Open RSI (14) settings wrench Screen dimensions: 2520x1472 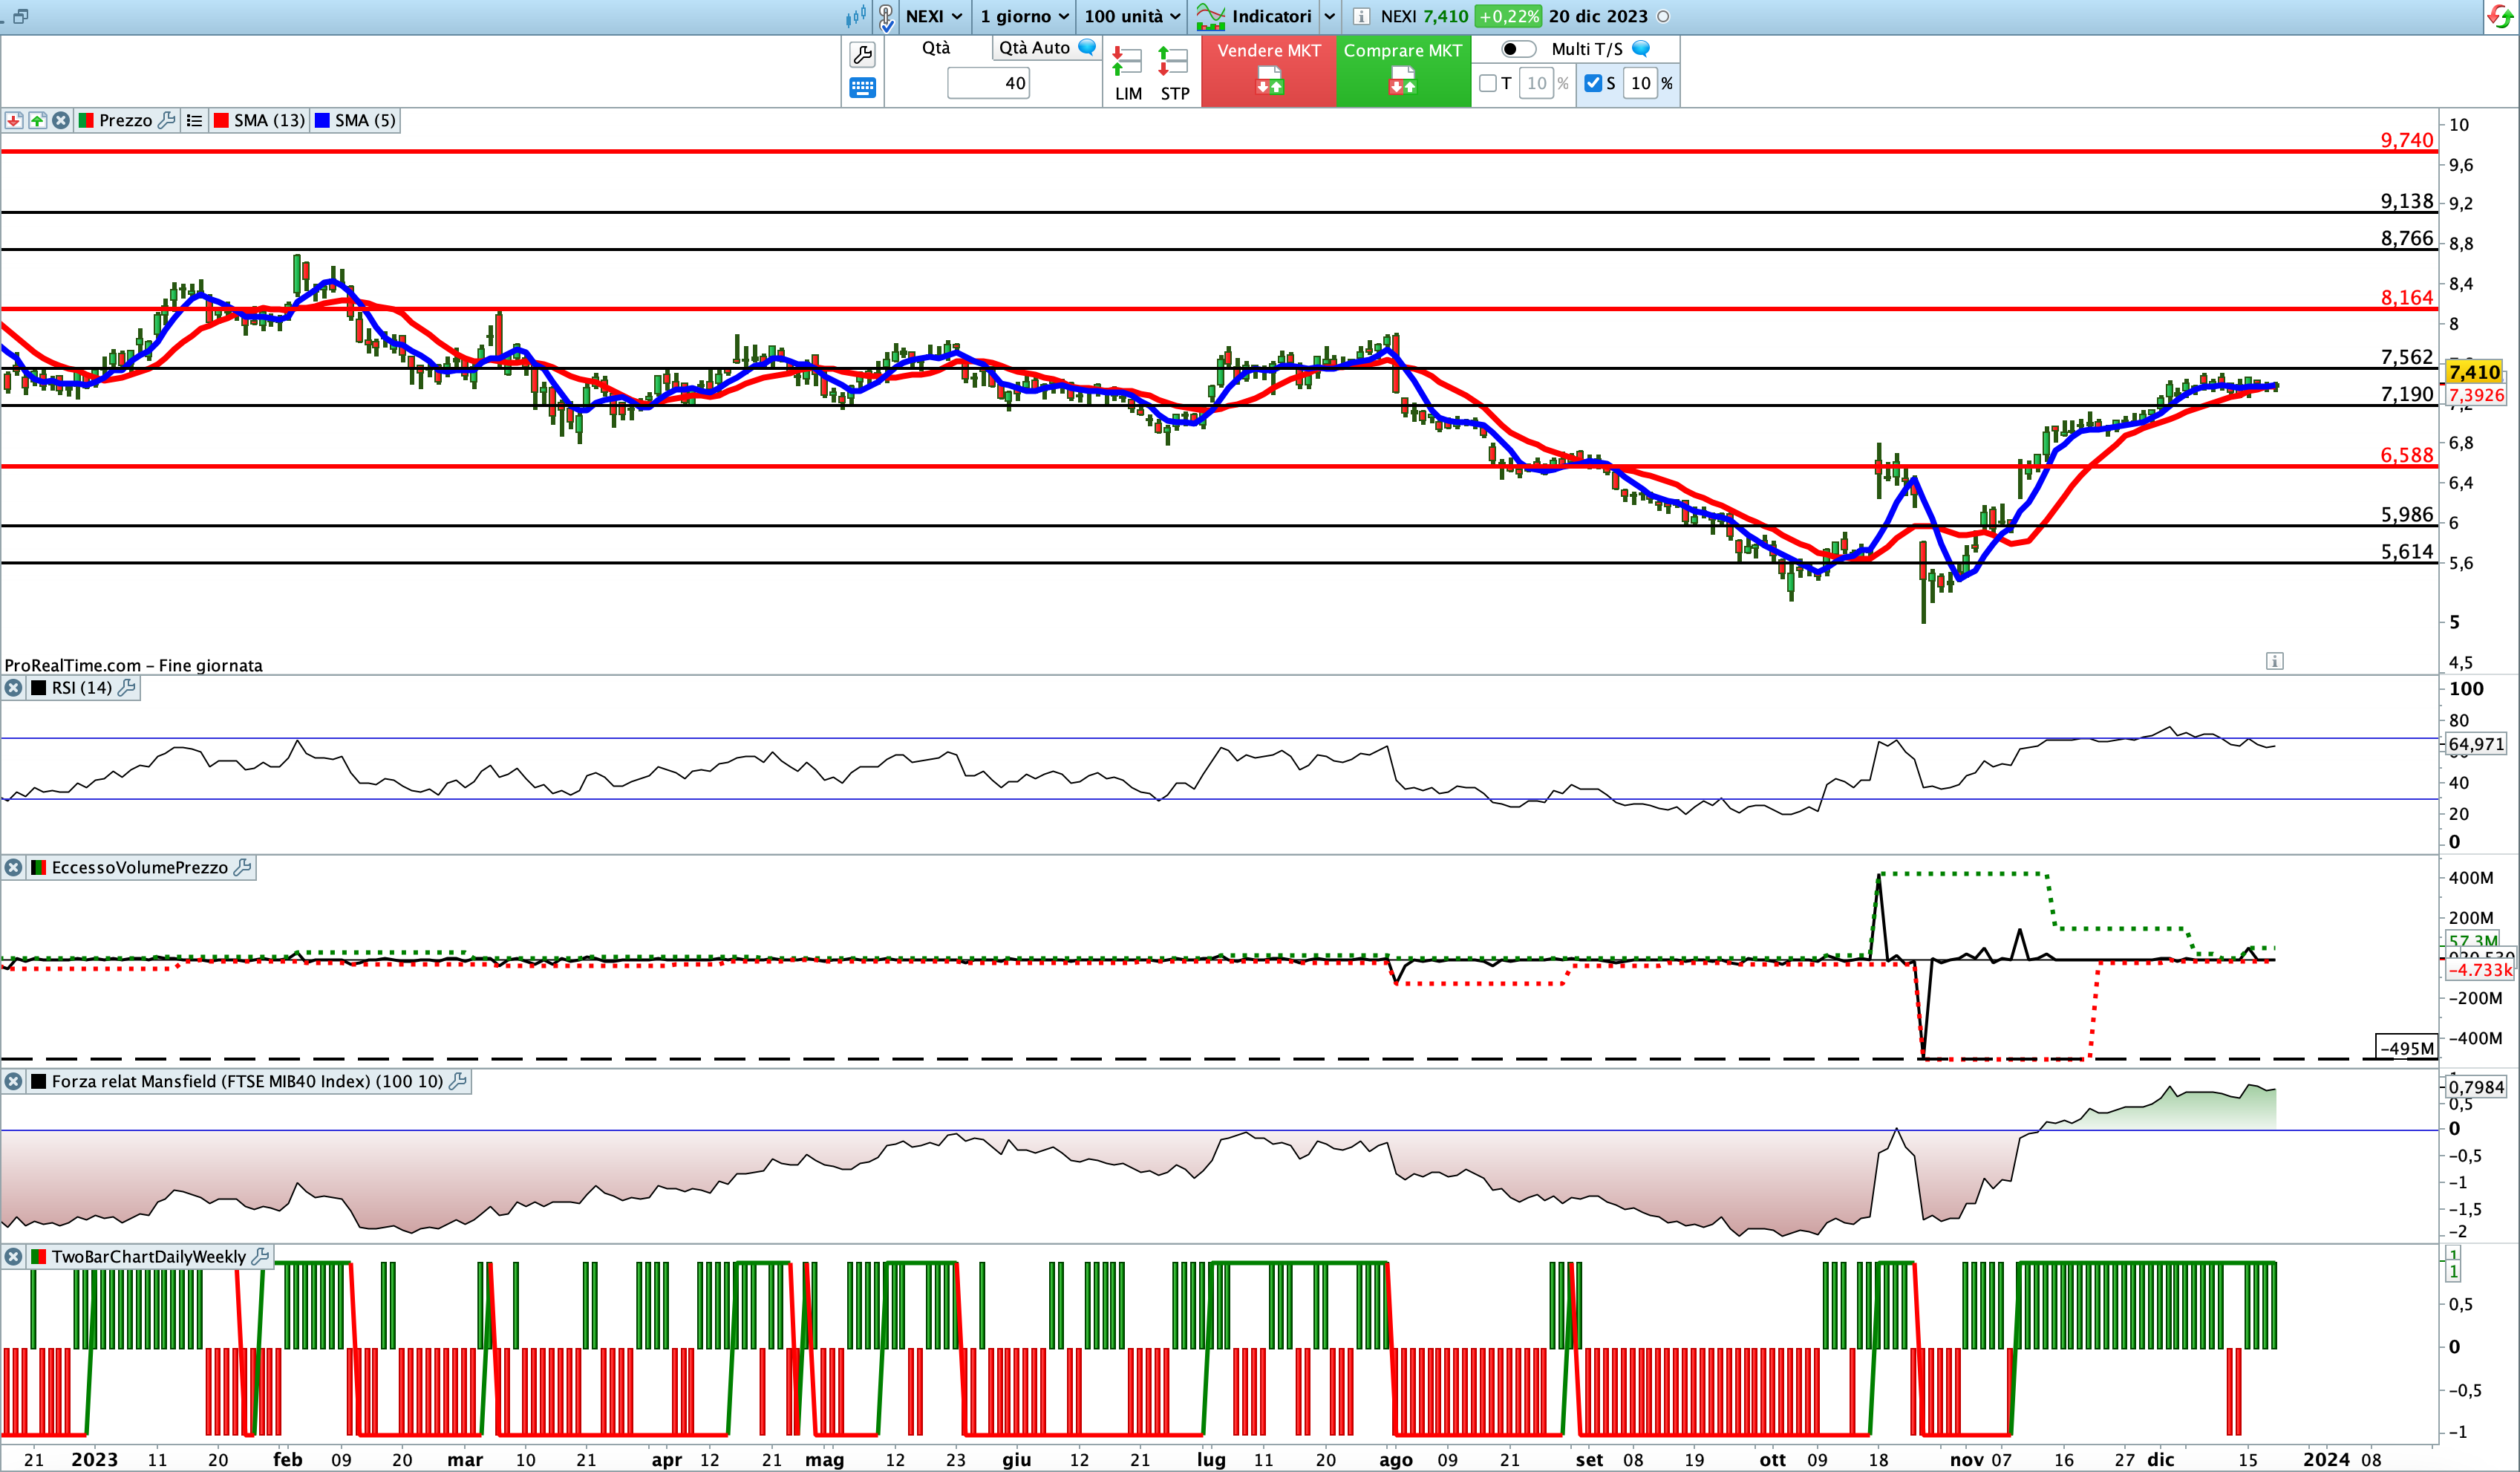[x=127, y=688]
